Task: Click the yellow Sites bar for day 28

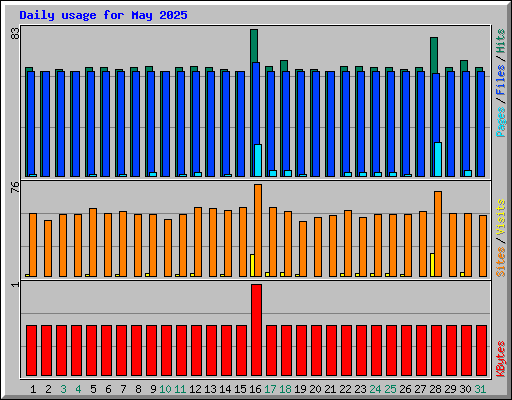Action: click(432, 265)
